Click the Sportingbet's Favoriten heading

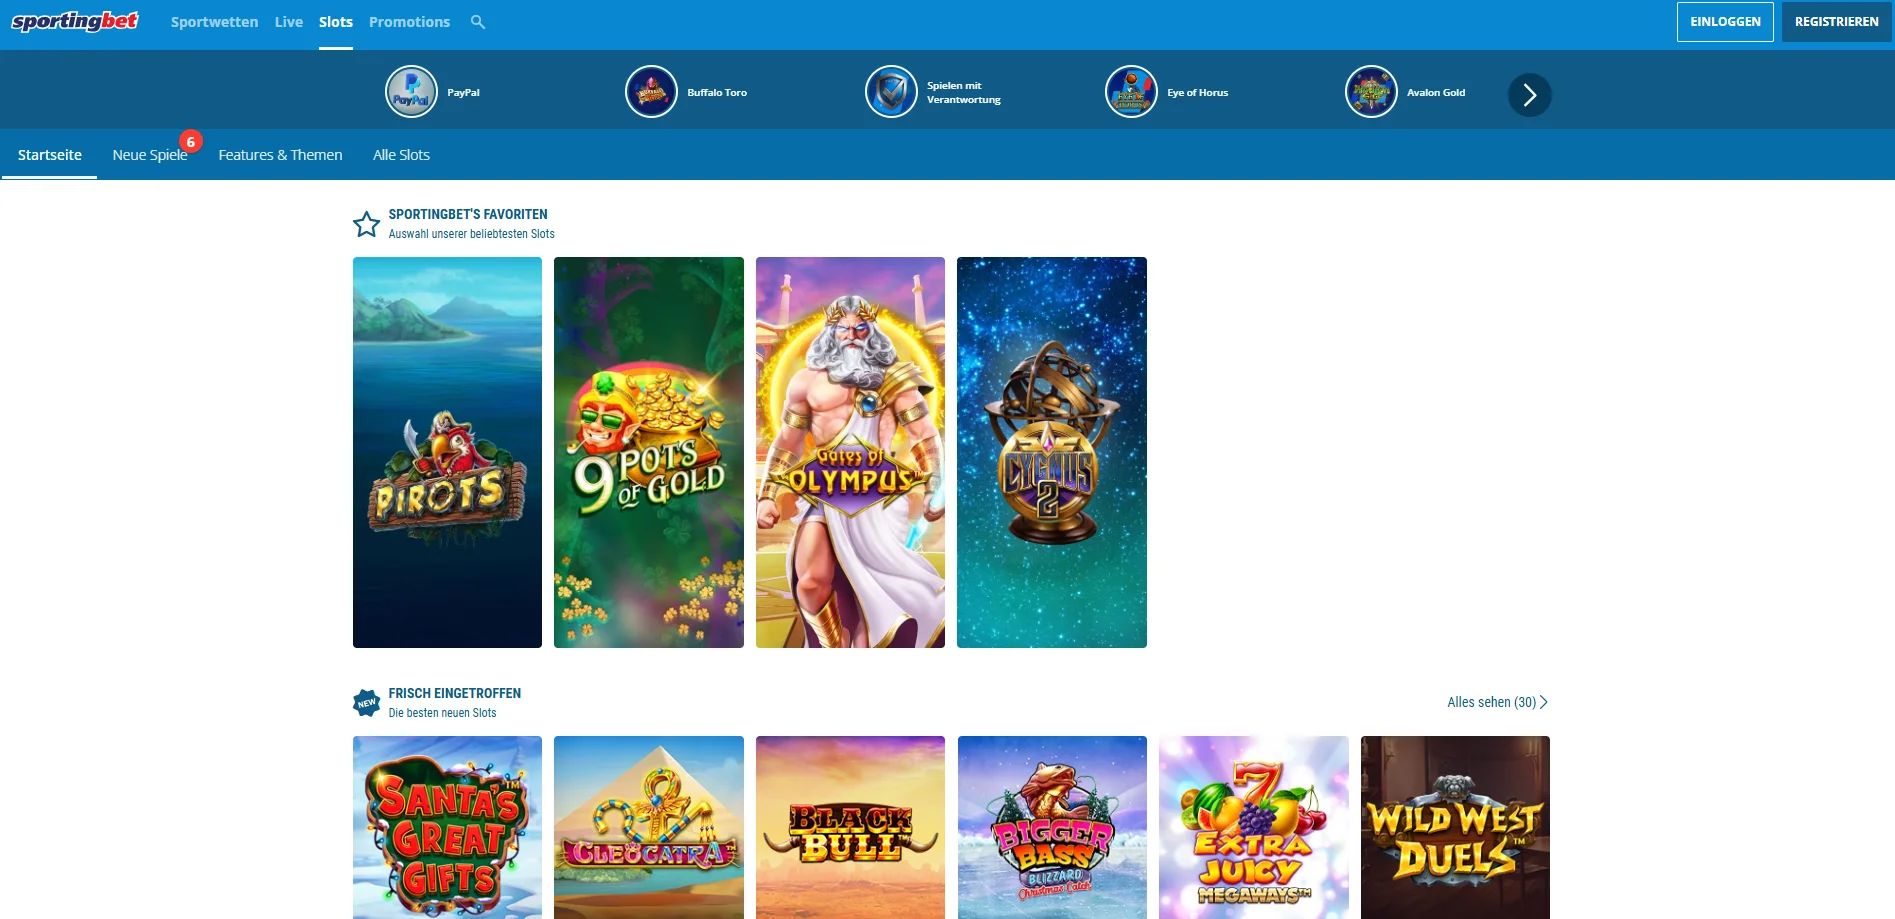click(x=468, y=214)
